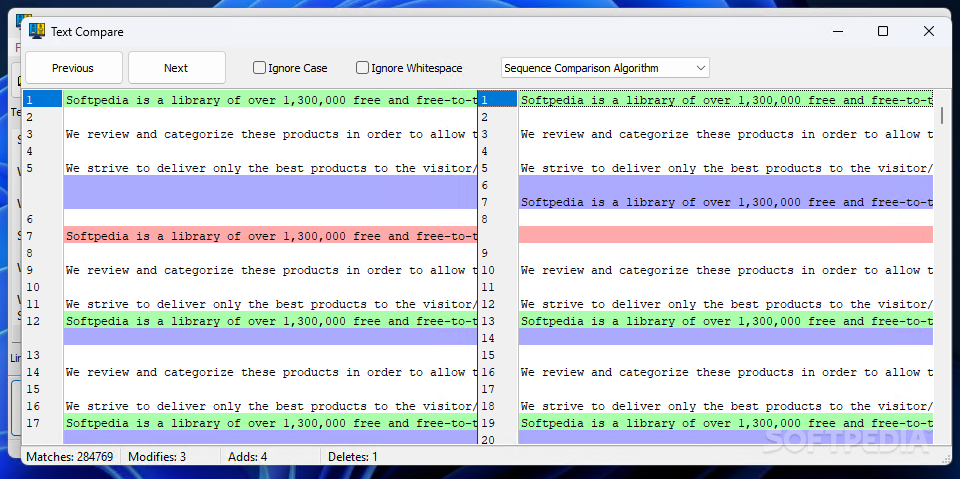The image size is (960, 479).
Task: Click right pane line 19 green text
Action: pos(726,423)
